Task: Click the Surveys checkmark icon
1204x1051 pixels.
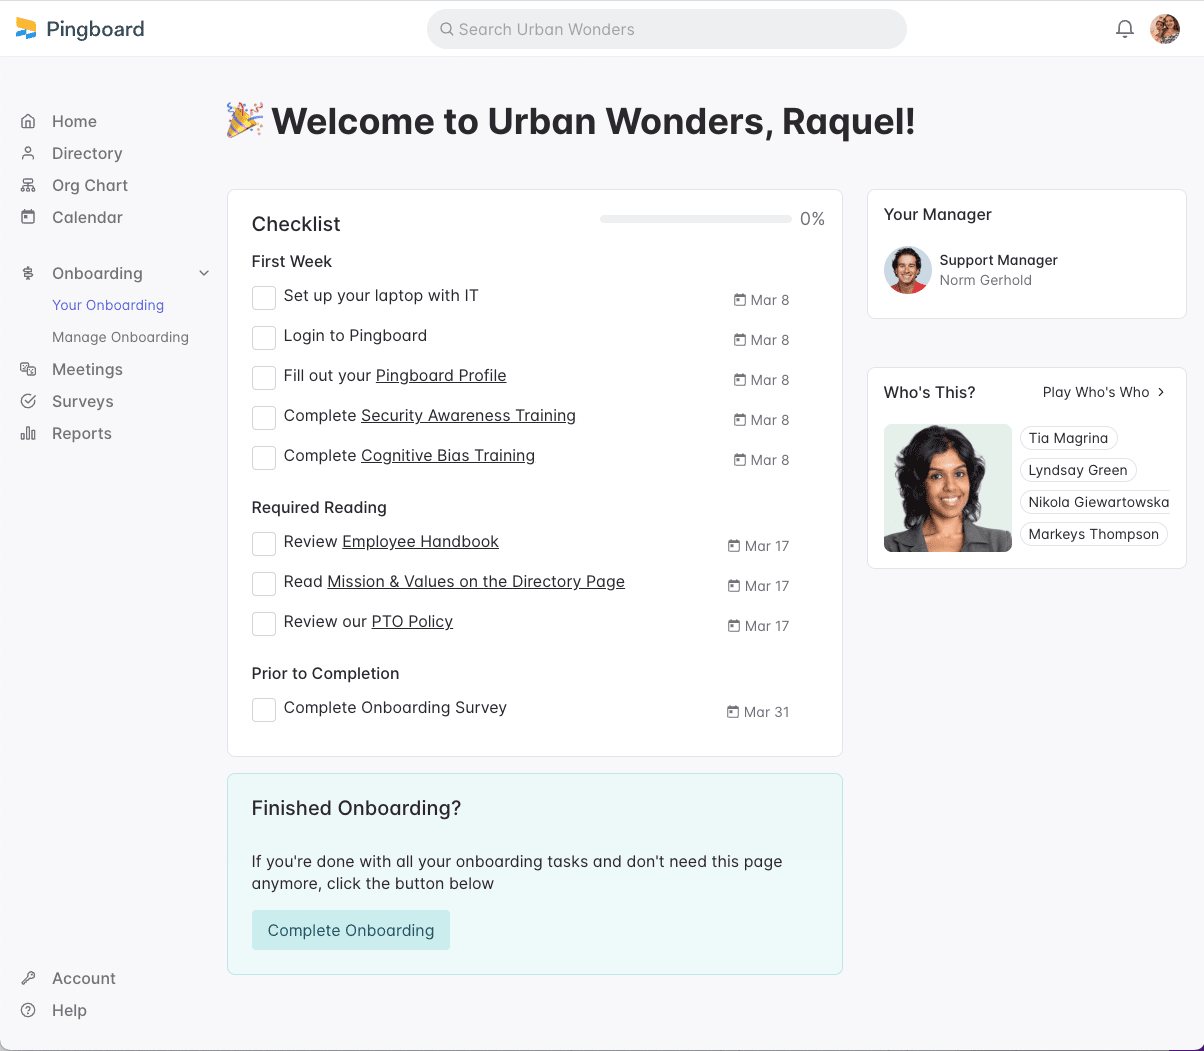Action: 28,401
